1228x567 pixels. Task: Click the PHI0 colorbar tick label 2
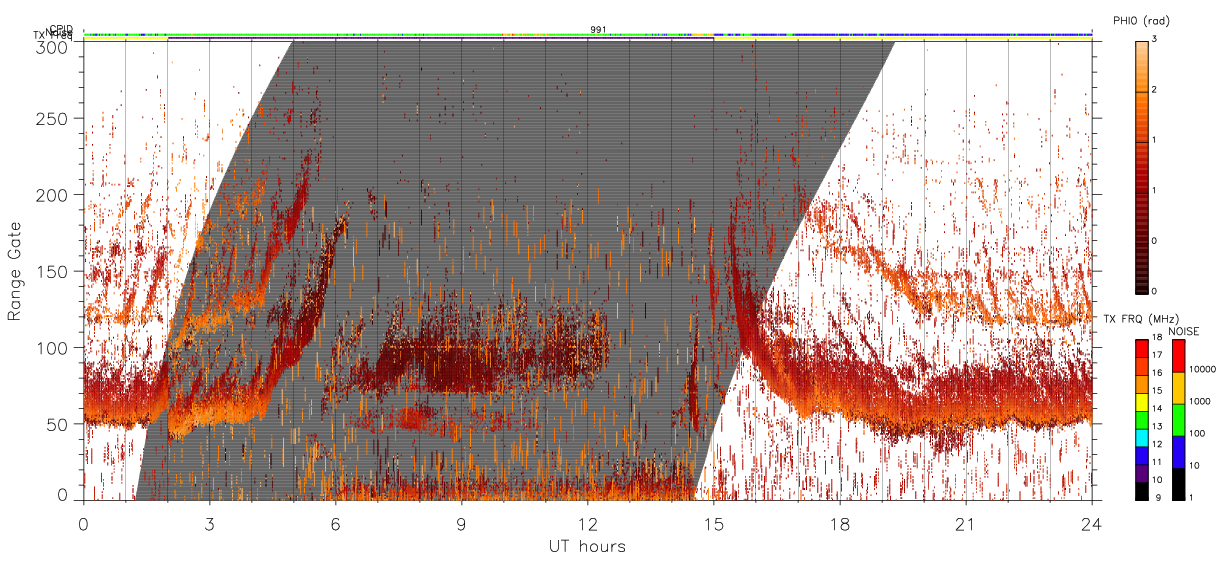tap(1154, 91)
